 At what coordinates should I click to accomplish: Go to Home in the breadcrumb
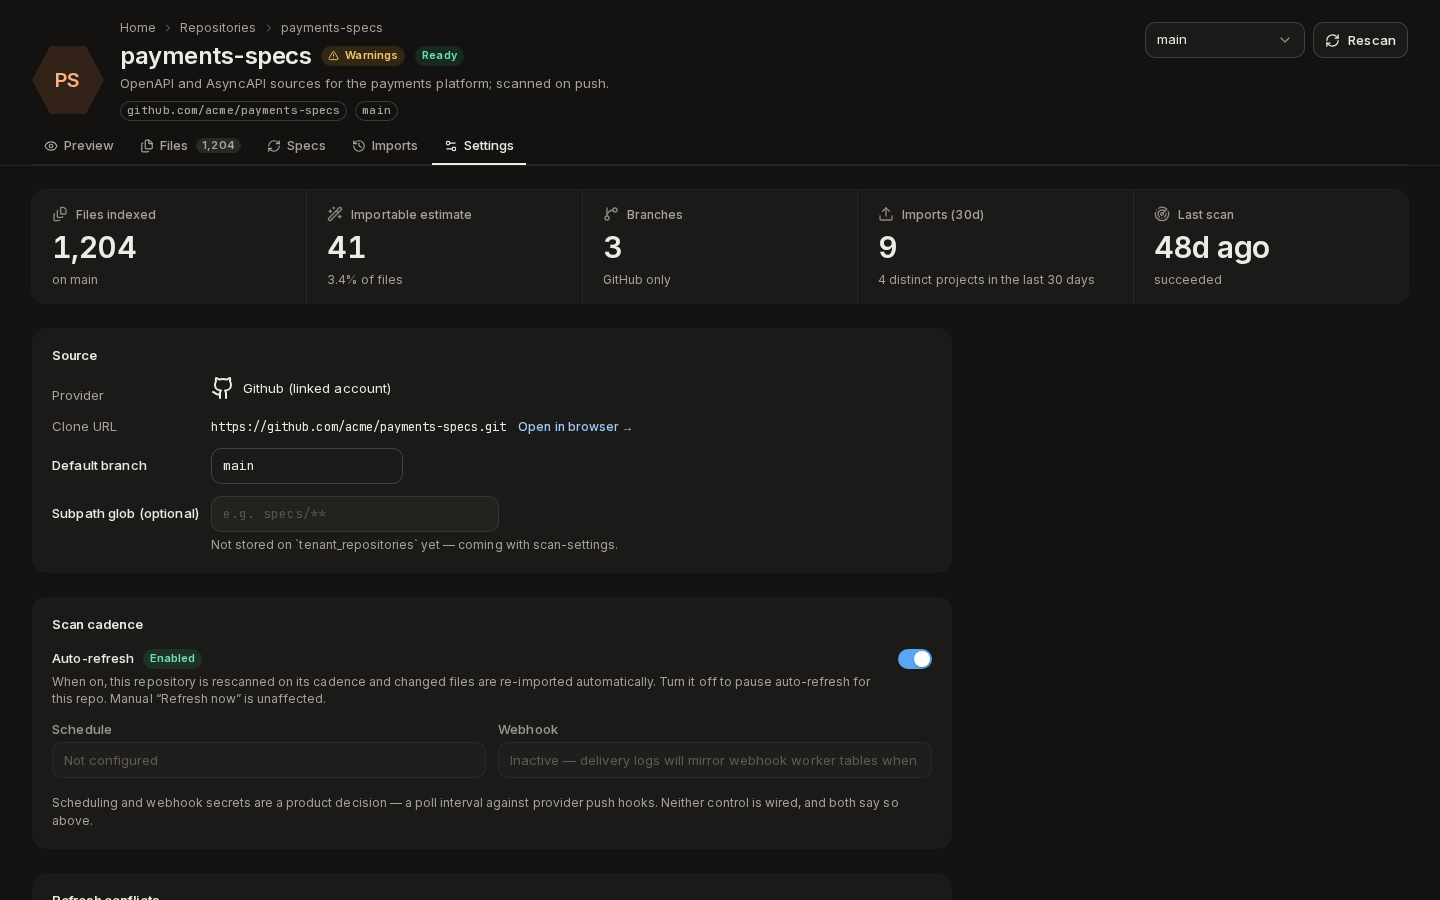coord(138,28)
